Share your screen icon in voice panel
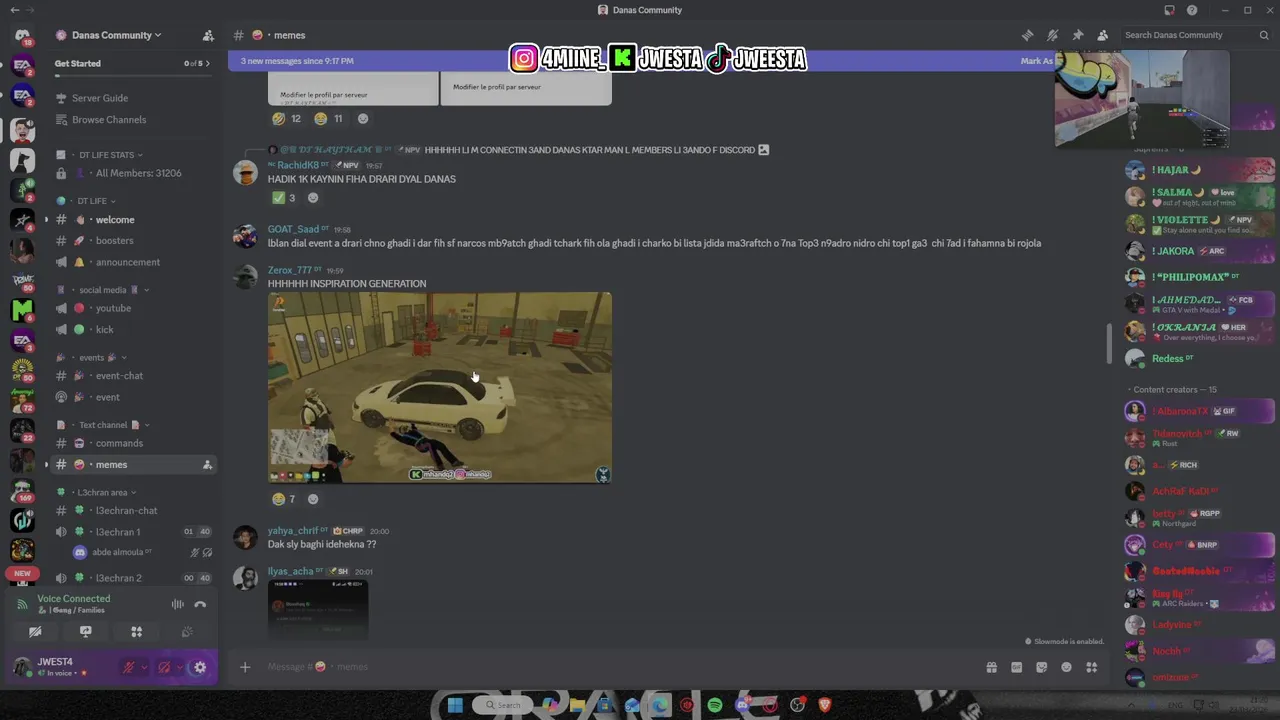Viewport: 1280px width, 720px height. coord(86,632)
